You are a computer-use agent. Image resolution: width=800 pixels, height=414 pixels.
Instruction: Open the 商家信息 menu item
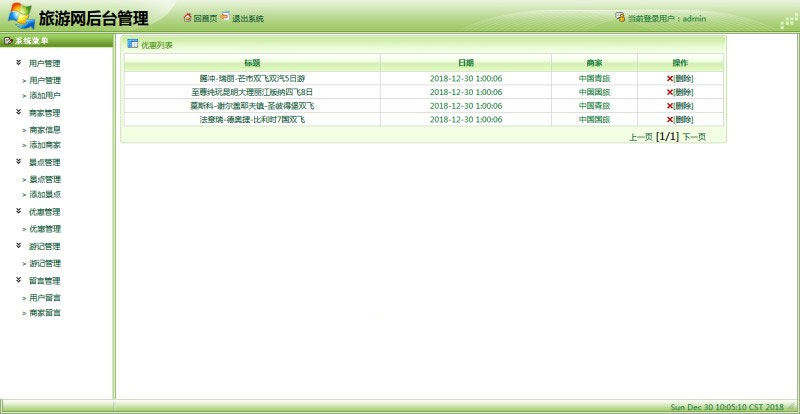click(x=45, y=130)
